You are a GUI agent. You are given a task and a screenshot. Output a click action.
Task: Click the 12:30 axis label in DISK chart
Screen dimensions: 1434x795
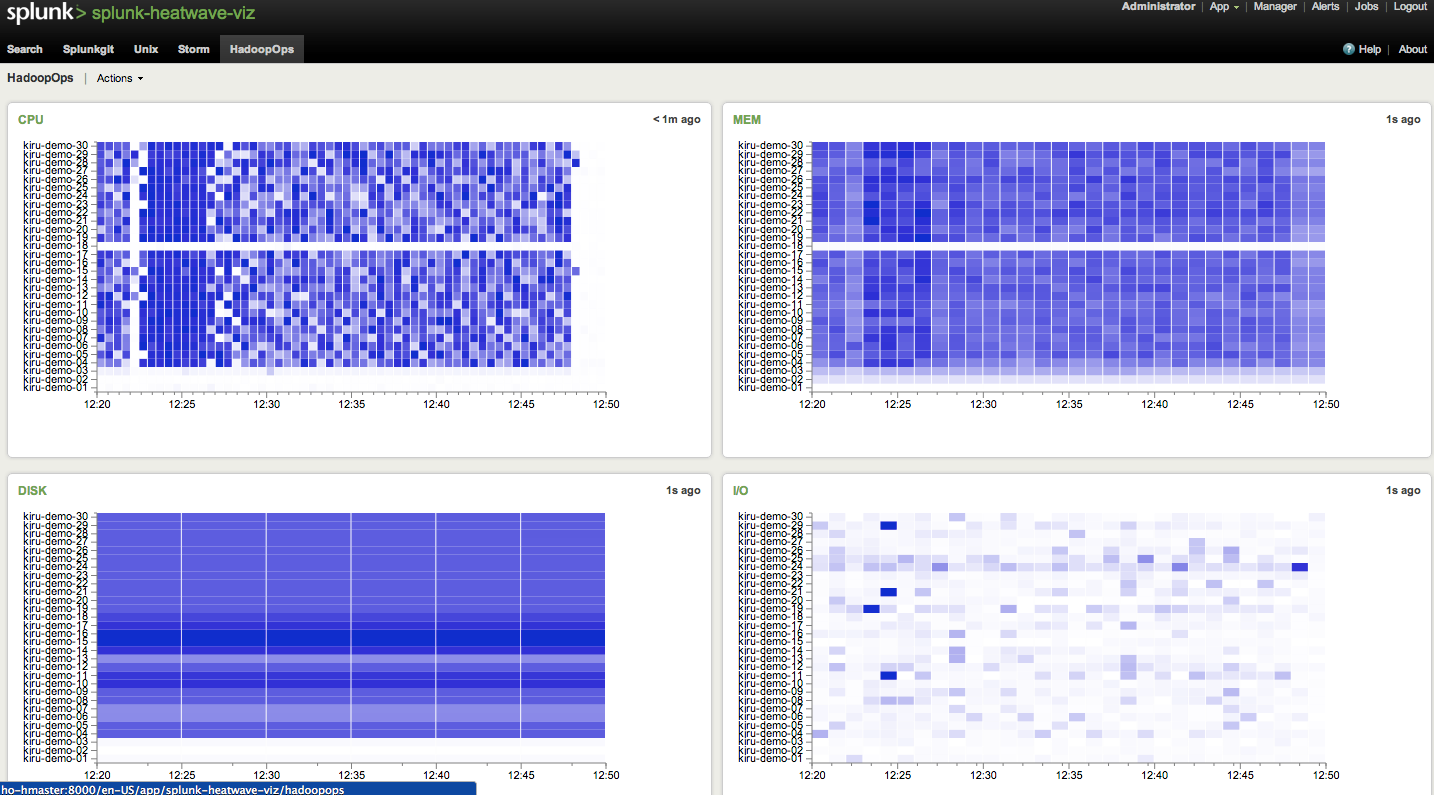[x=267, y=775]
